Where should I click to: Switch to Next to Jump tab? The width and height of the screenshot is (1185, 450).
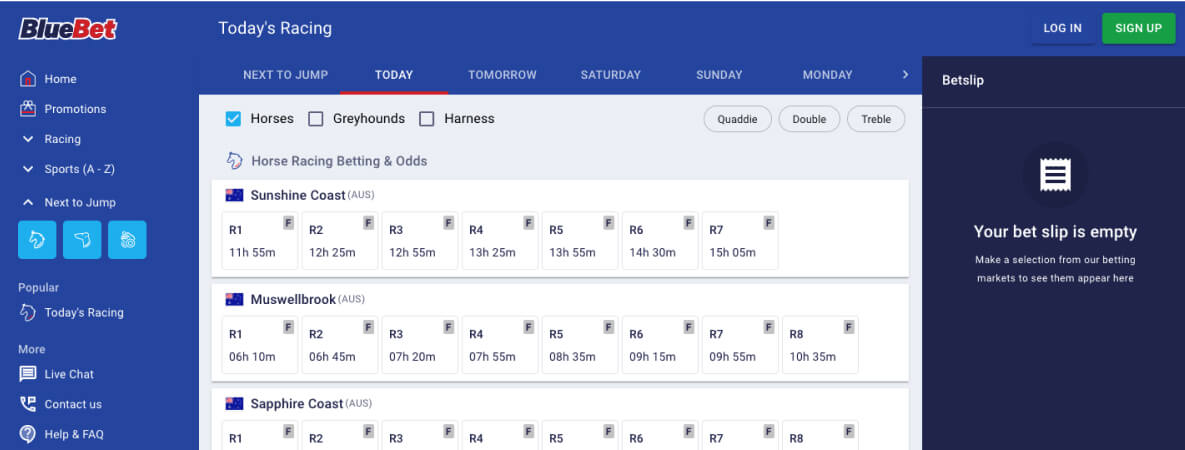point(286,75)
